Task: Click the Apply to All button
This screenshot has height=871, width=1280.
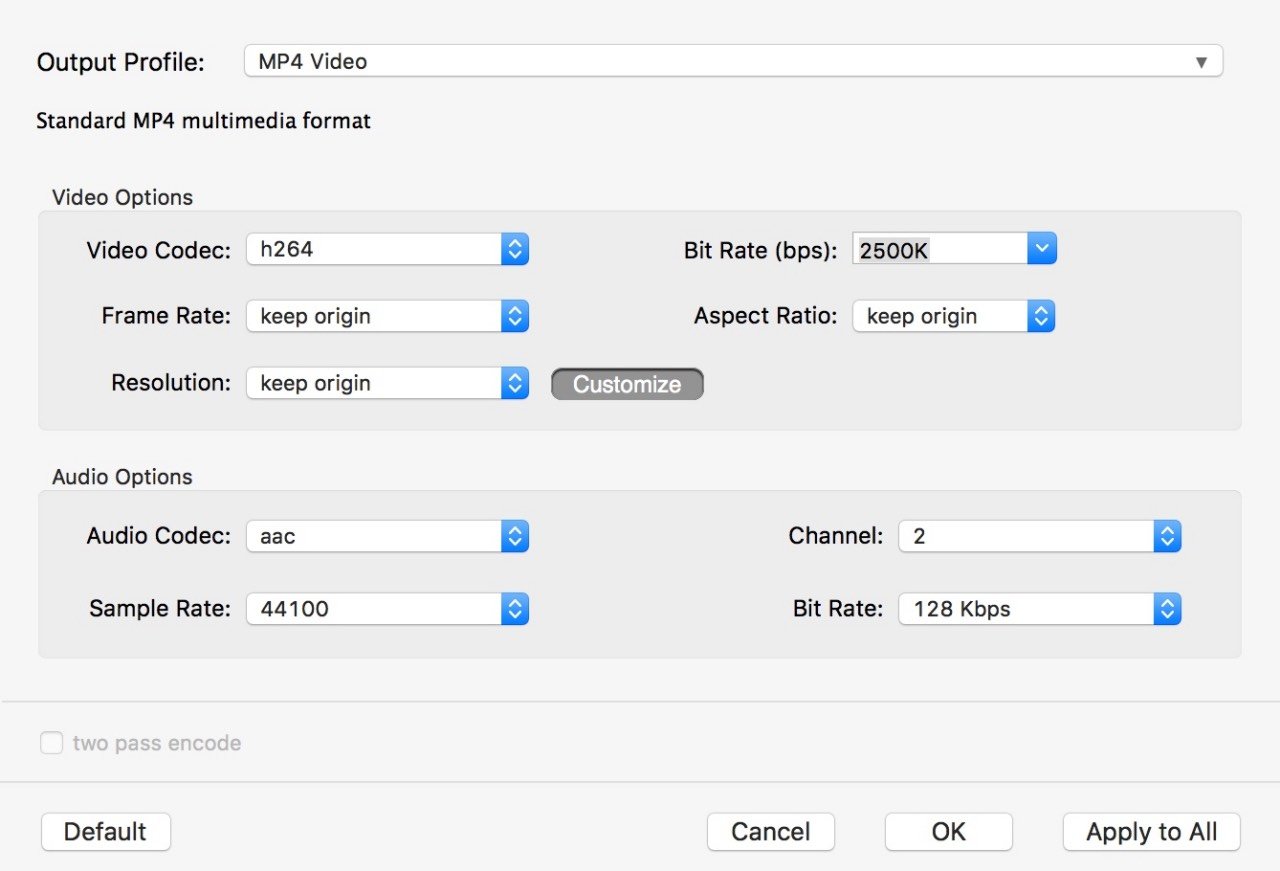Action: (1151, 832)
